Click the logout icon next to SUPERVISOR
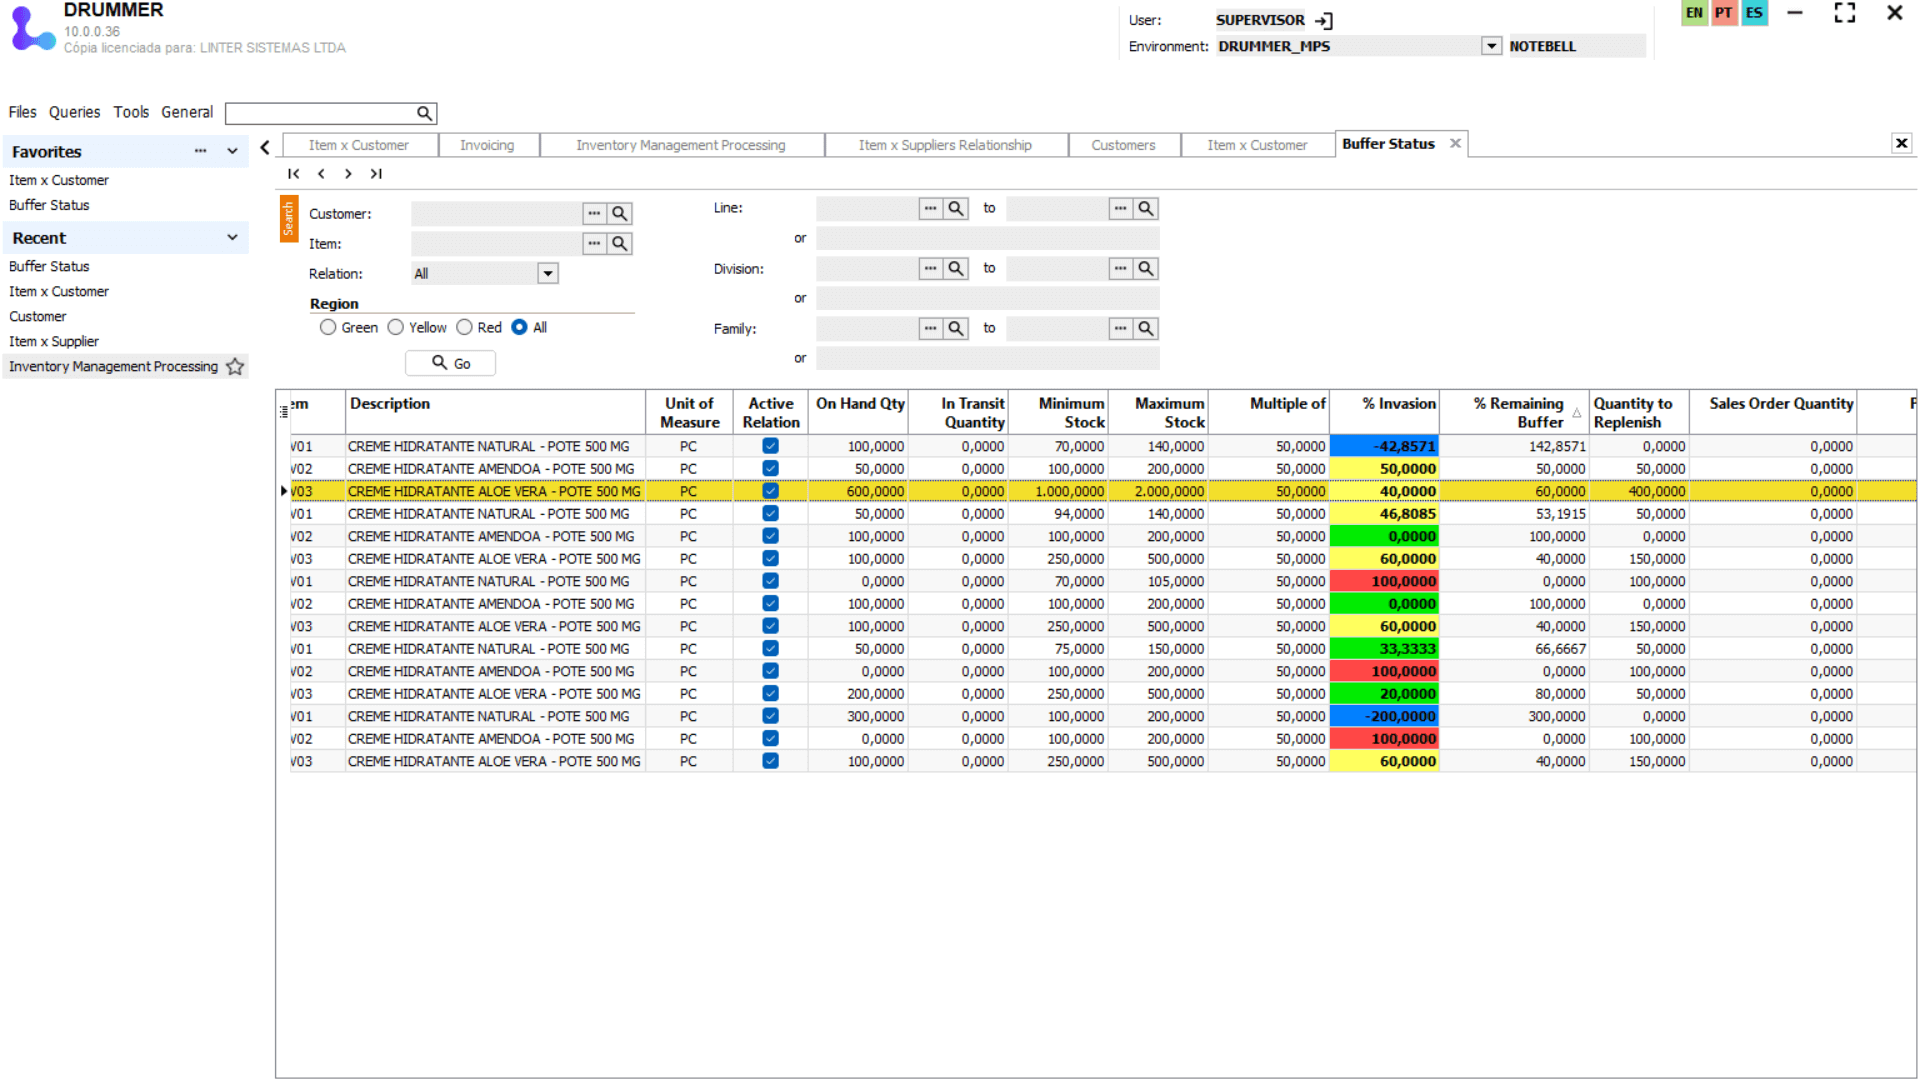This screenshot has width=1920, height=1080. tap(1324, 21)
